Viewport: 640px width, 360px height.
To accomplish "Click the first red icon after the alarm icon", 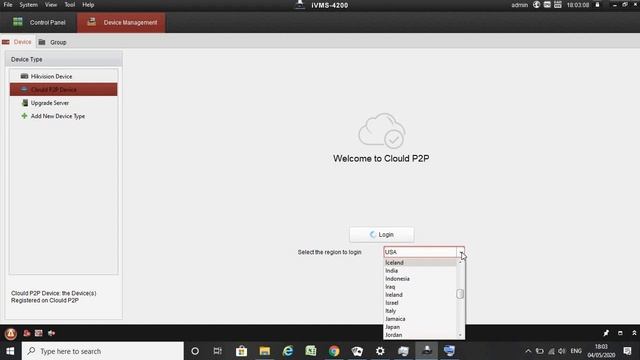I will [27, 333].
